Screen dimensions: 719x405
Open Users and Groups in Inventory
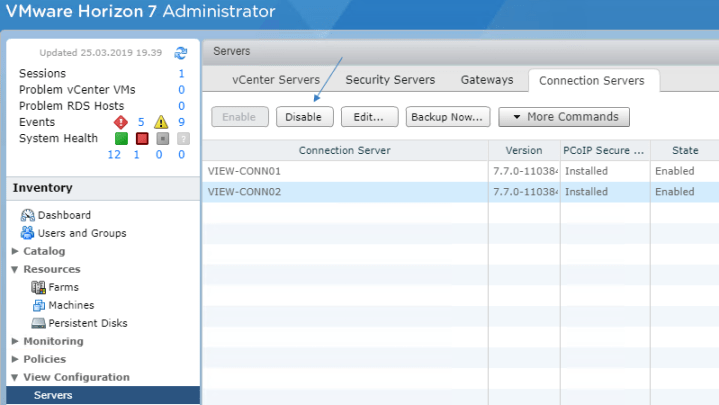point(82,233)
